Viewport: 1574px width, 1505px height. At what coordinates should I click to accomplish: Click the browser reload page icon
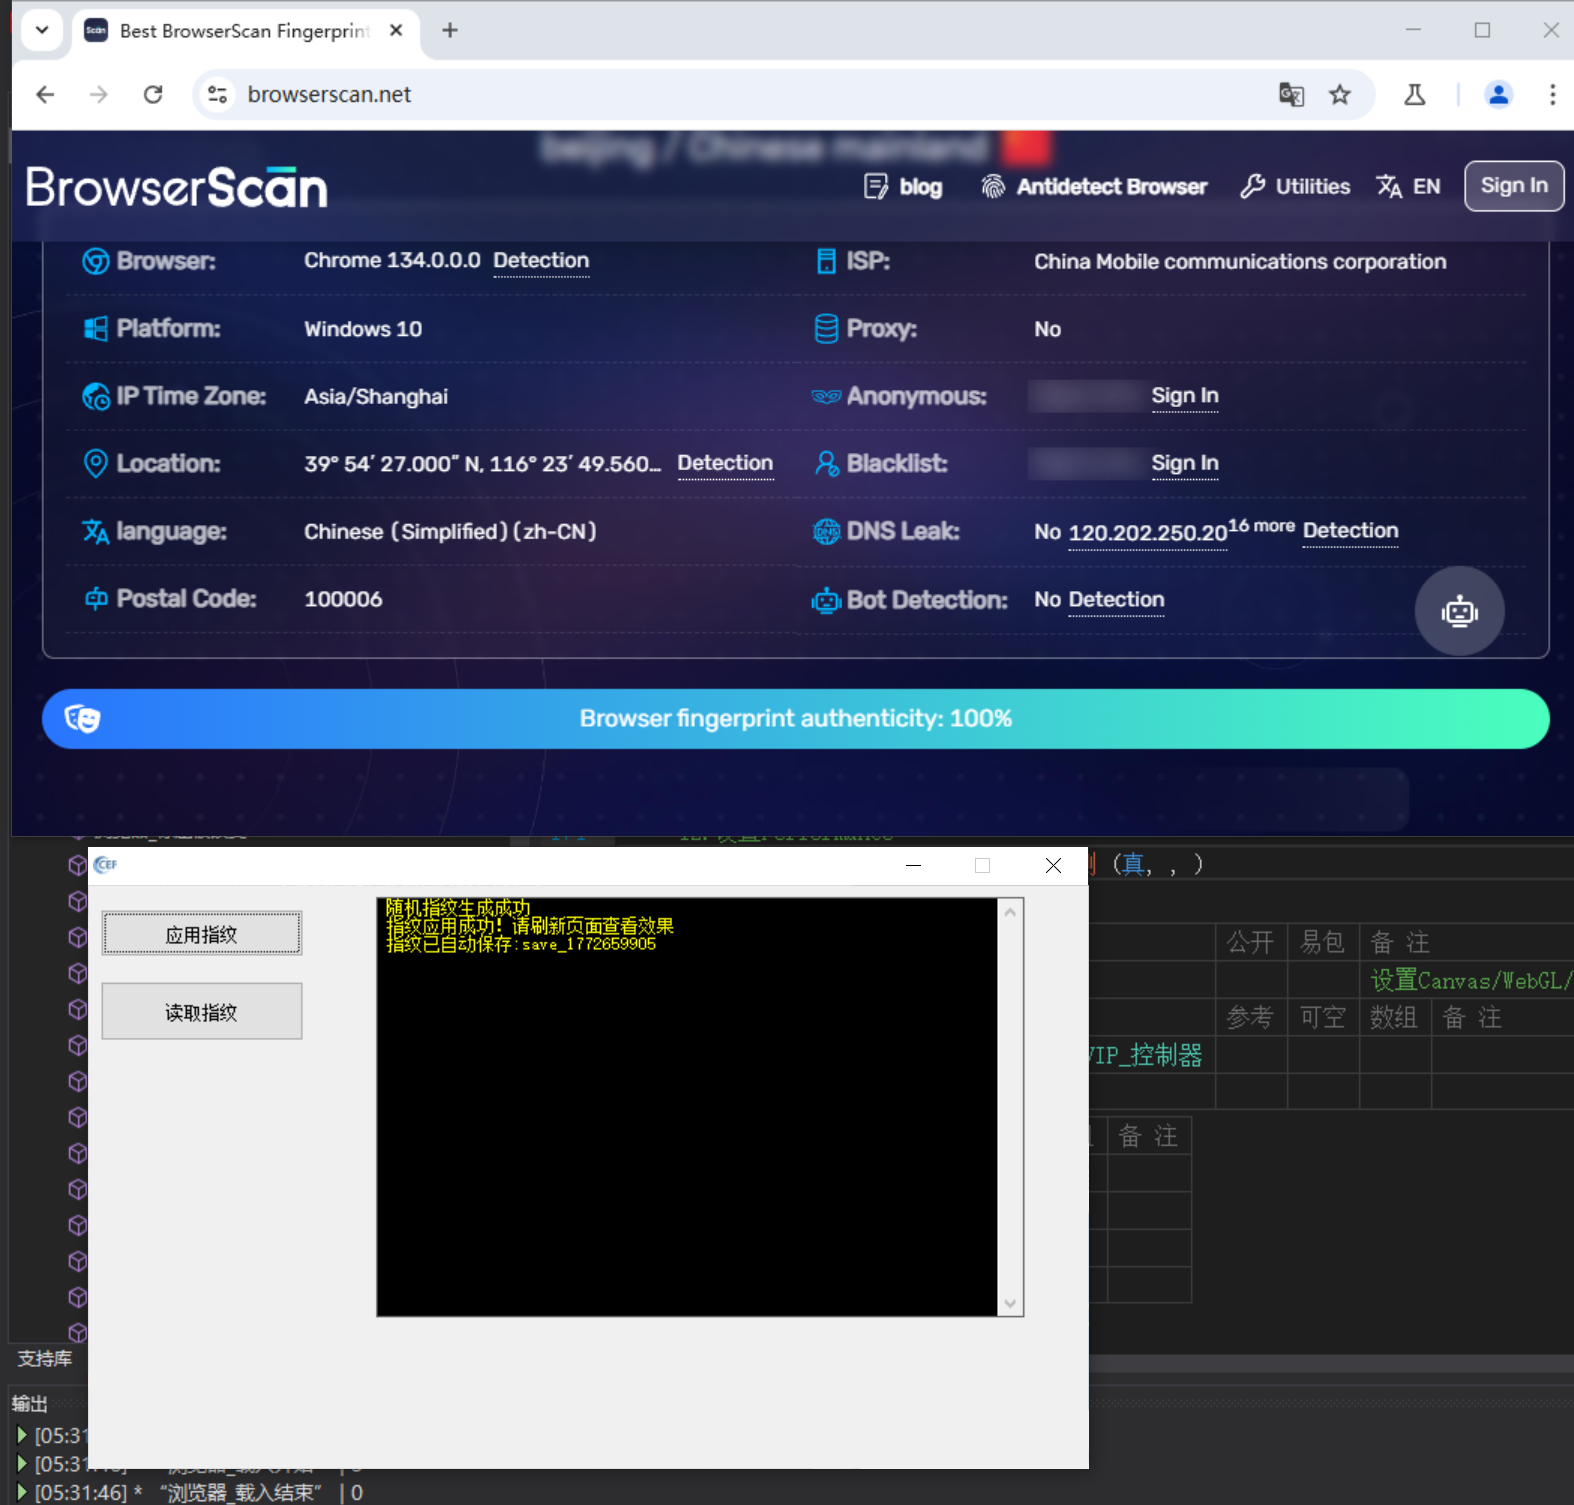153,95
